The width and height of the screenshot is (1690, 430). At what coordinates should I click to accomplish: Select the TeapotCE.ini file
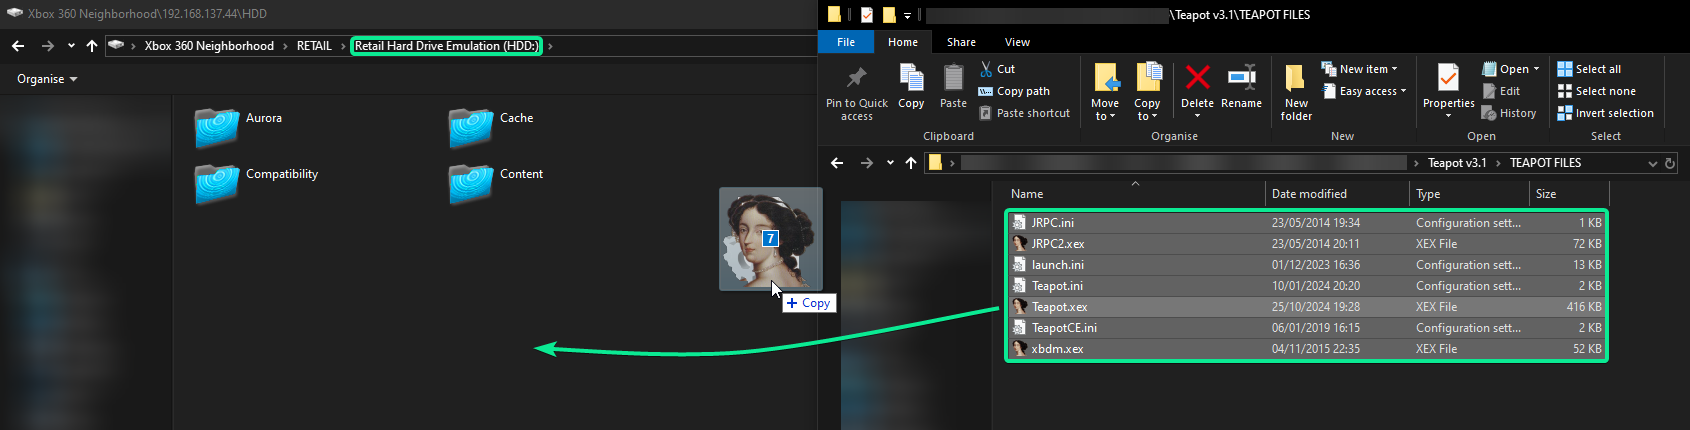click(x=1306, y=328)
